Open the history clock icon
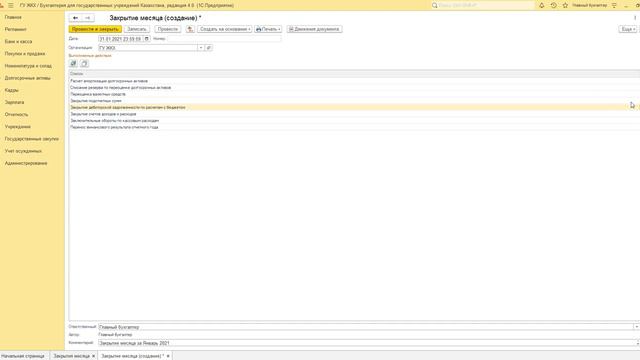This screenshot has width=640, height=360. 553,5
